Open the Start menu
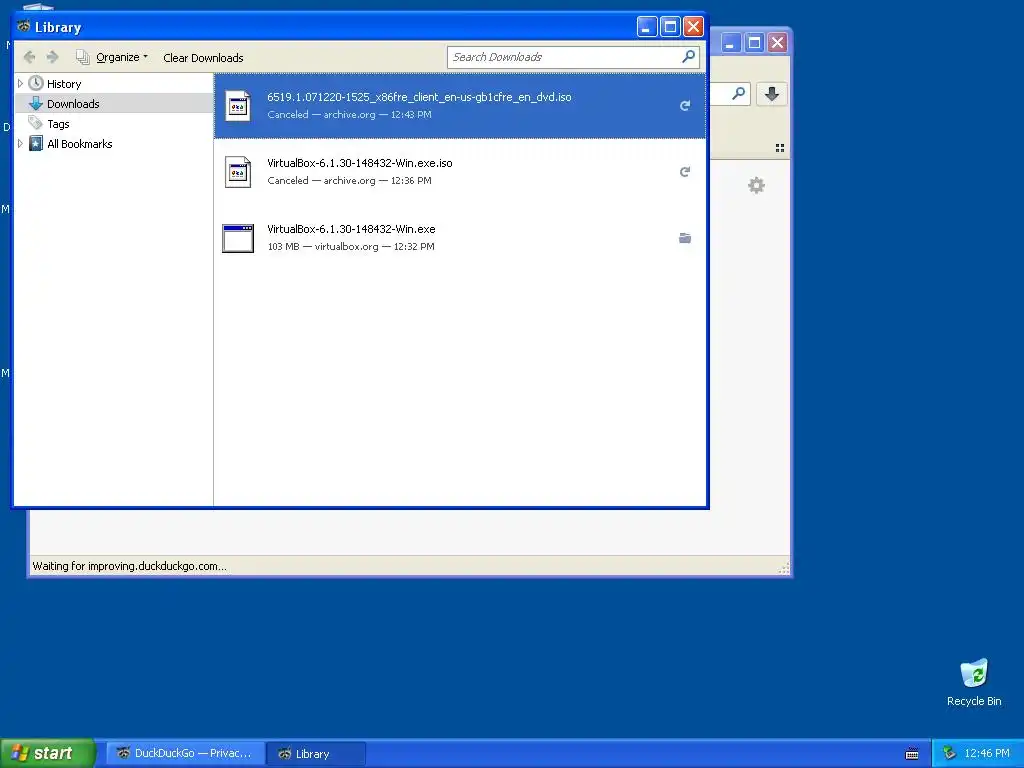This screenshot has height=768, width=1024. (48, 753)
